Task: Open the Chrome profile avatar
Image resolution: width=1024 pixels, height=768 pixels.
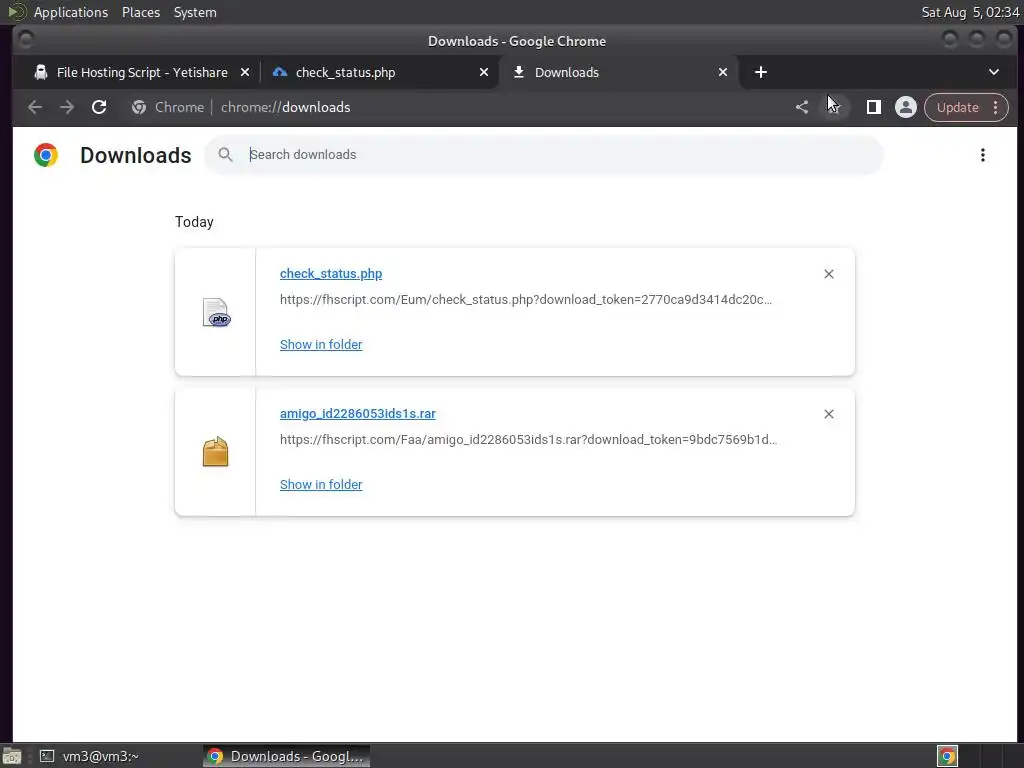Action: (905, 107)
